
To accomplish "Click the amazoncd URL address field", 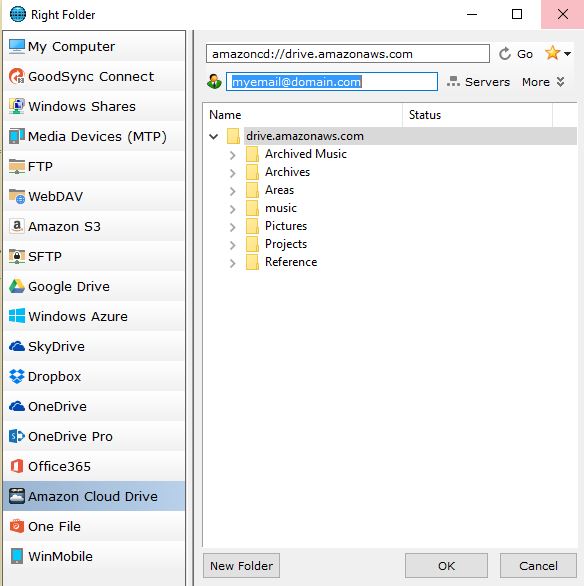I will click(347, 54).
